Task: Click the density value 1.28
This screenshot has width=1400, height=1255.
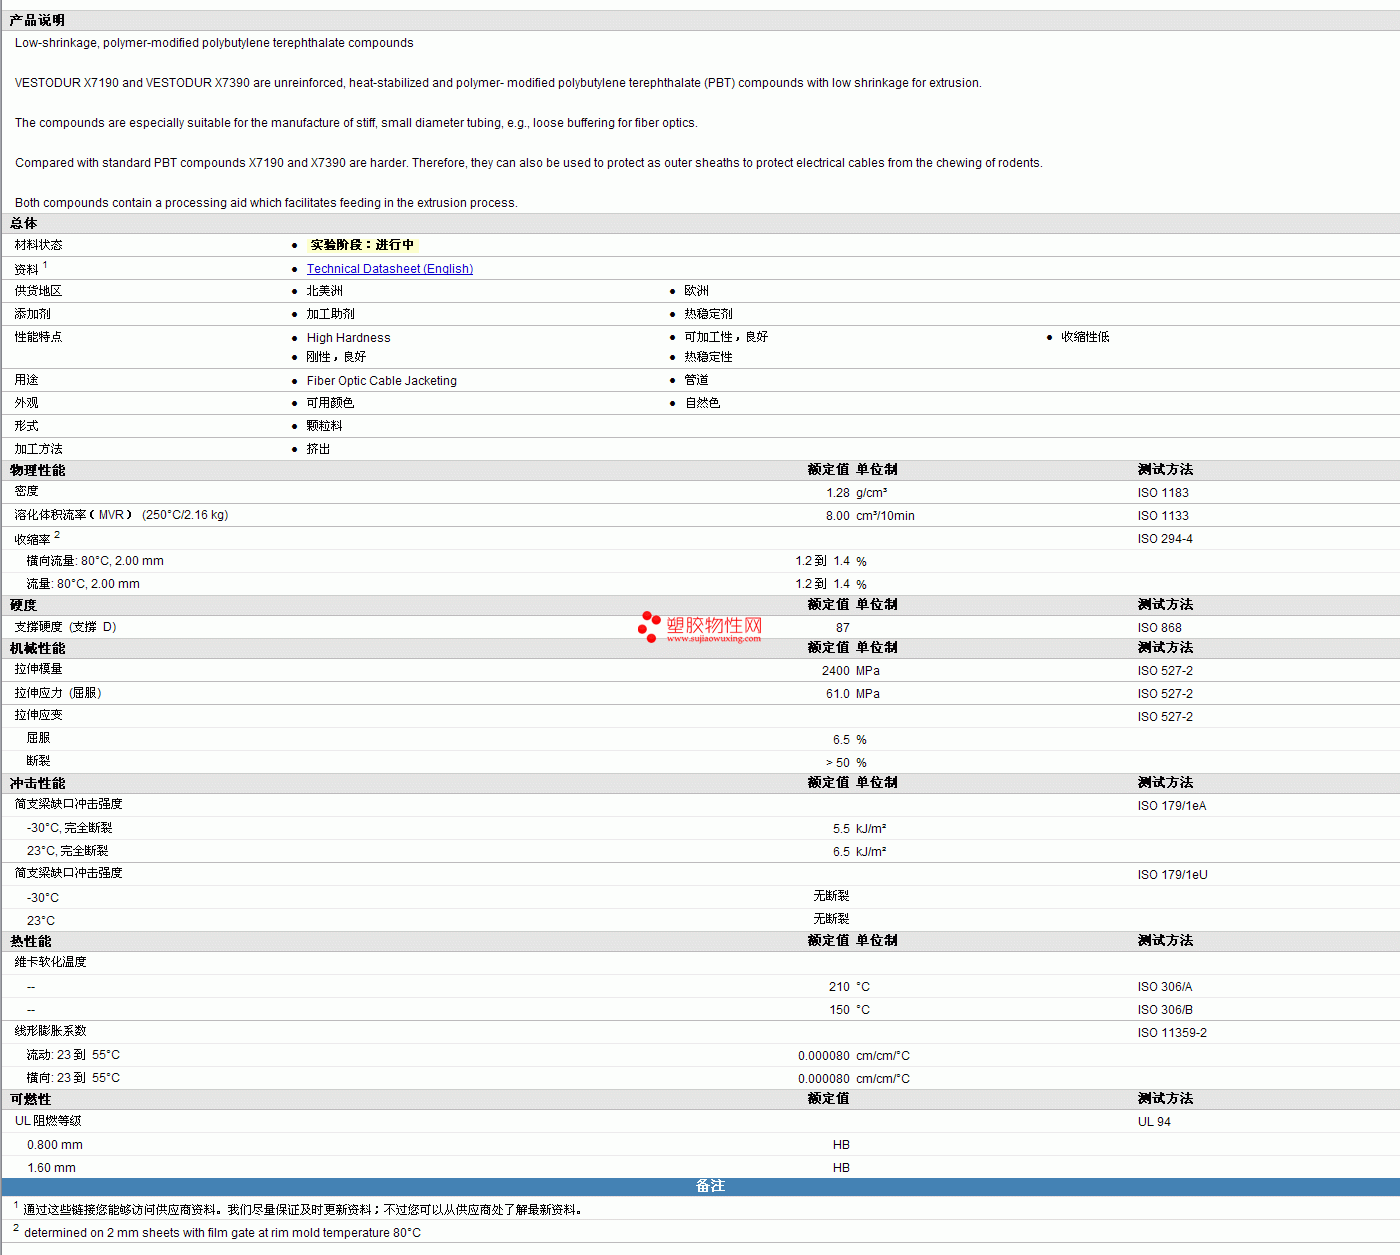Action: 838,493
